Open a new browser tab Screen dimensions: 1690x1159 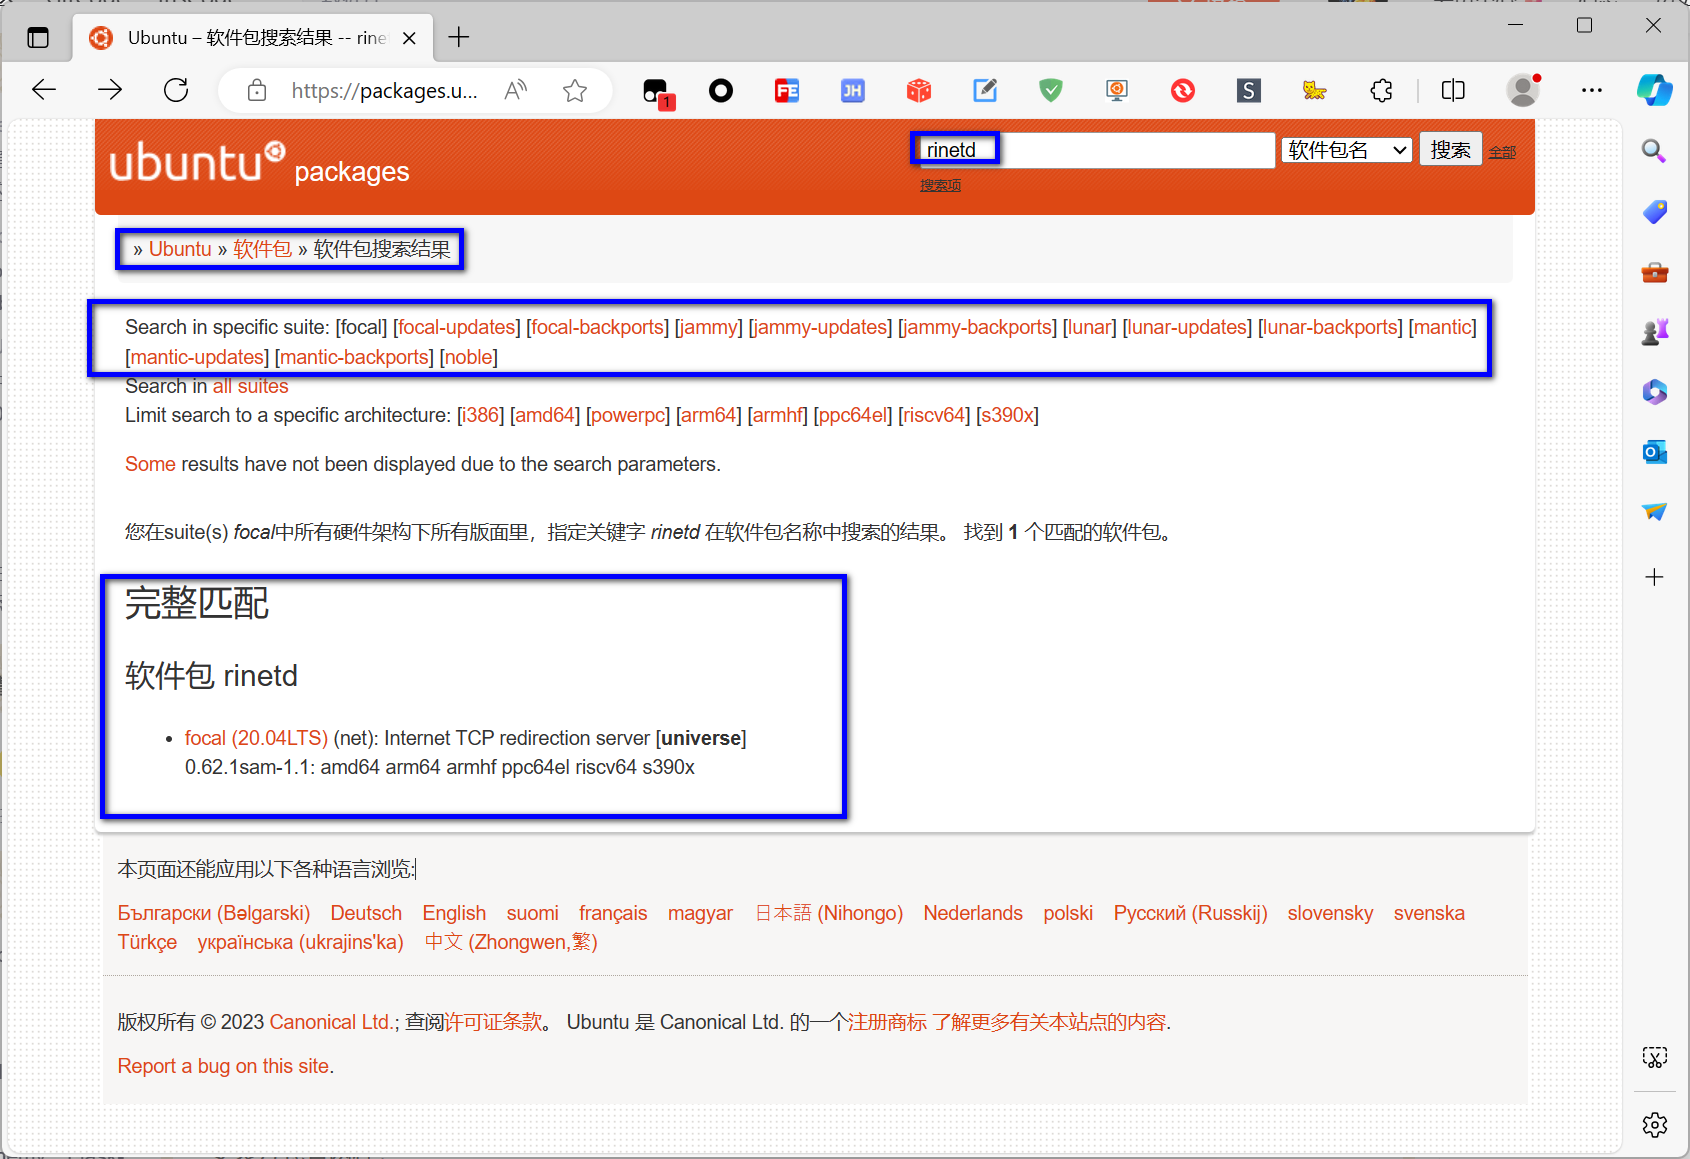tap(459, 37)
